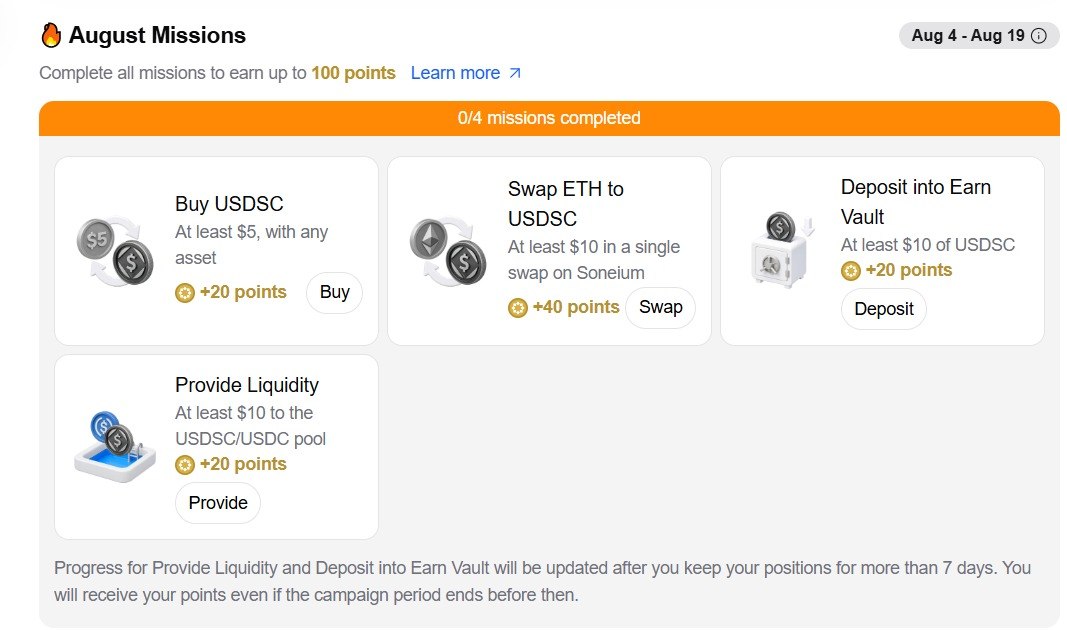Click the points coin icon in Buy USDSC card
The height and width of the screenshot is (630, 1067).
tap(185, 293)
